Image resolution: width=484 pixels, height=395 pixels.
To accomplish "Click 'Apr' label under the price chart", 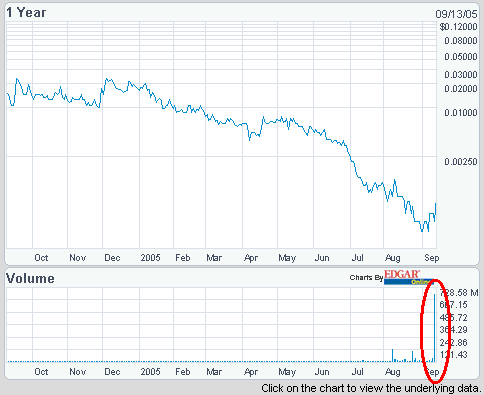I will pos(251,258).
